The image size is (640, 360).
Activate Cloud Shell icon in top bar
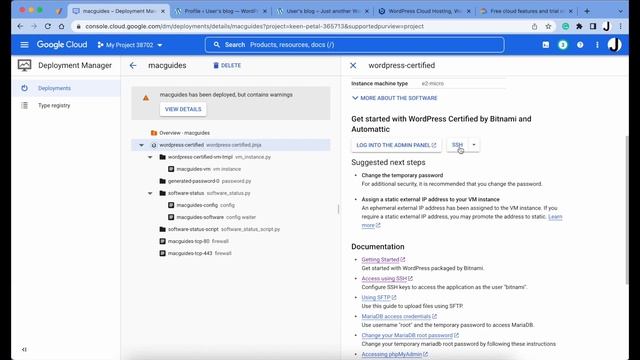546,45
